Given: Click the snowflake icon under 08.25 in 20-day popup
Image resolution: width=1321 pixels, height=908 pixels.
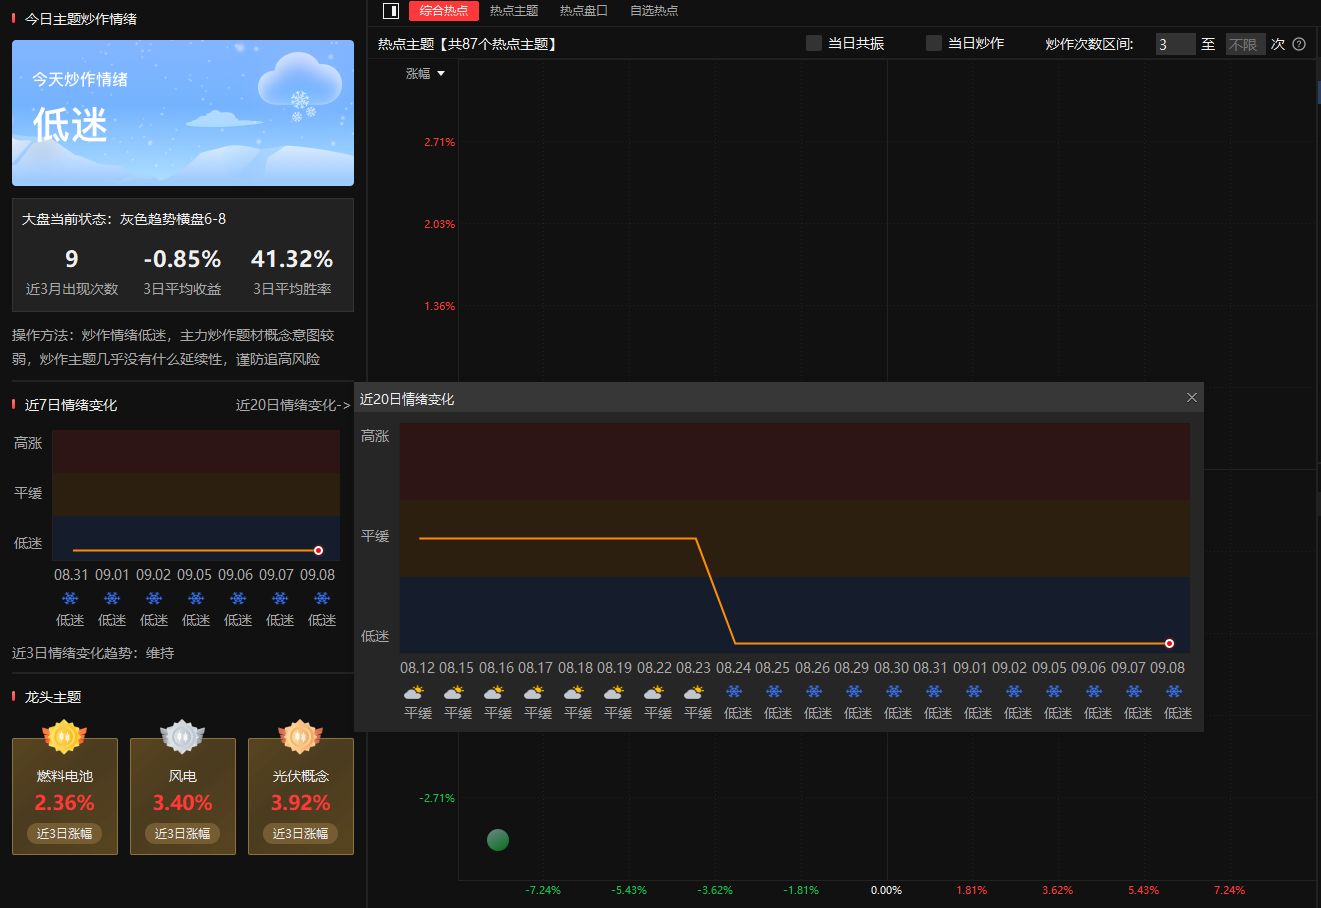Looking at the screenshot, I should (774, 692).
